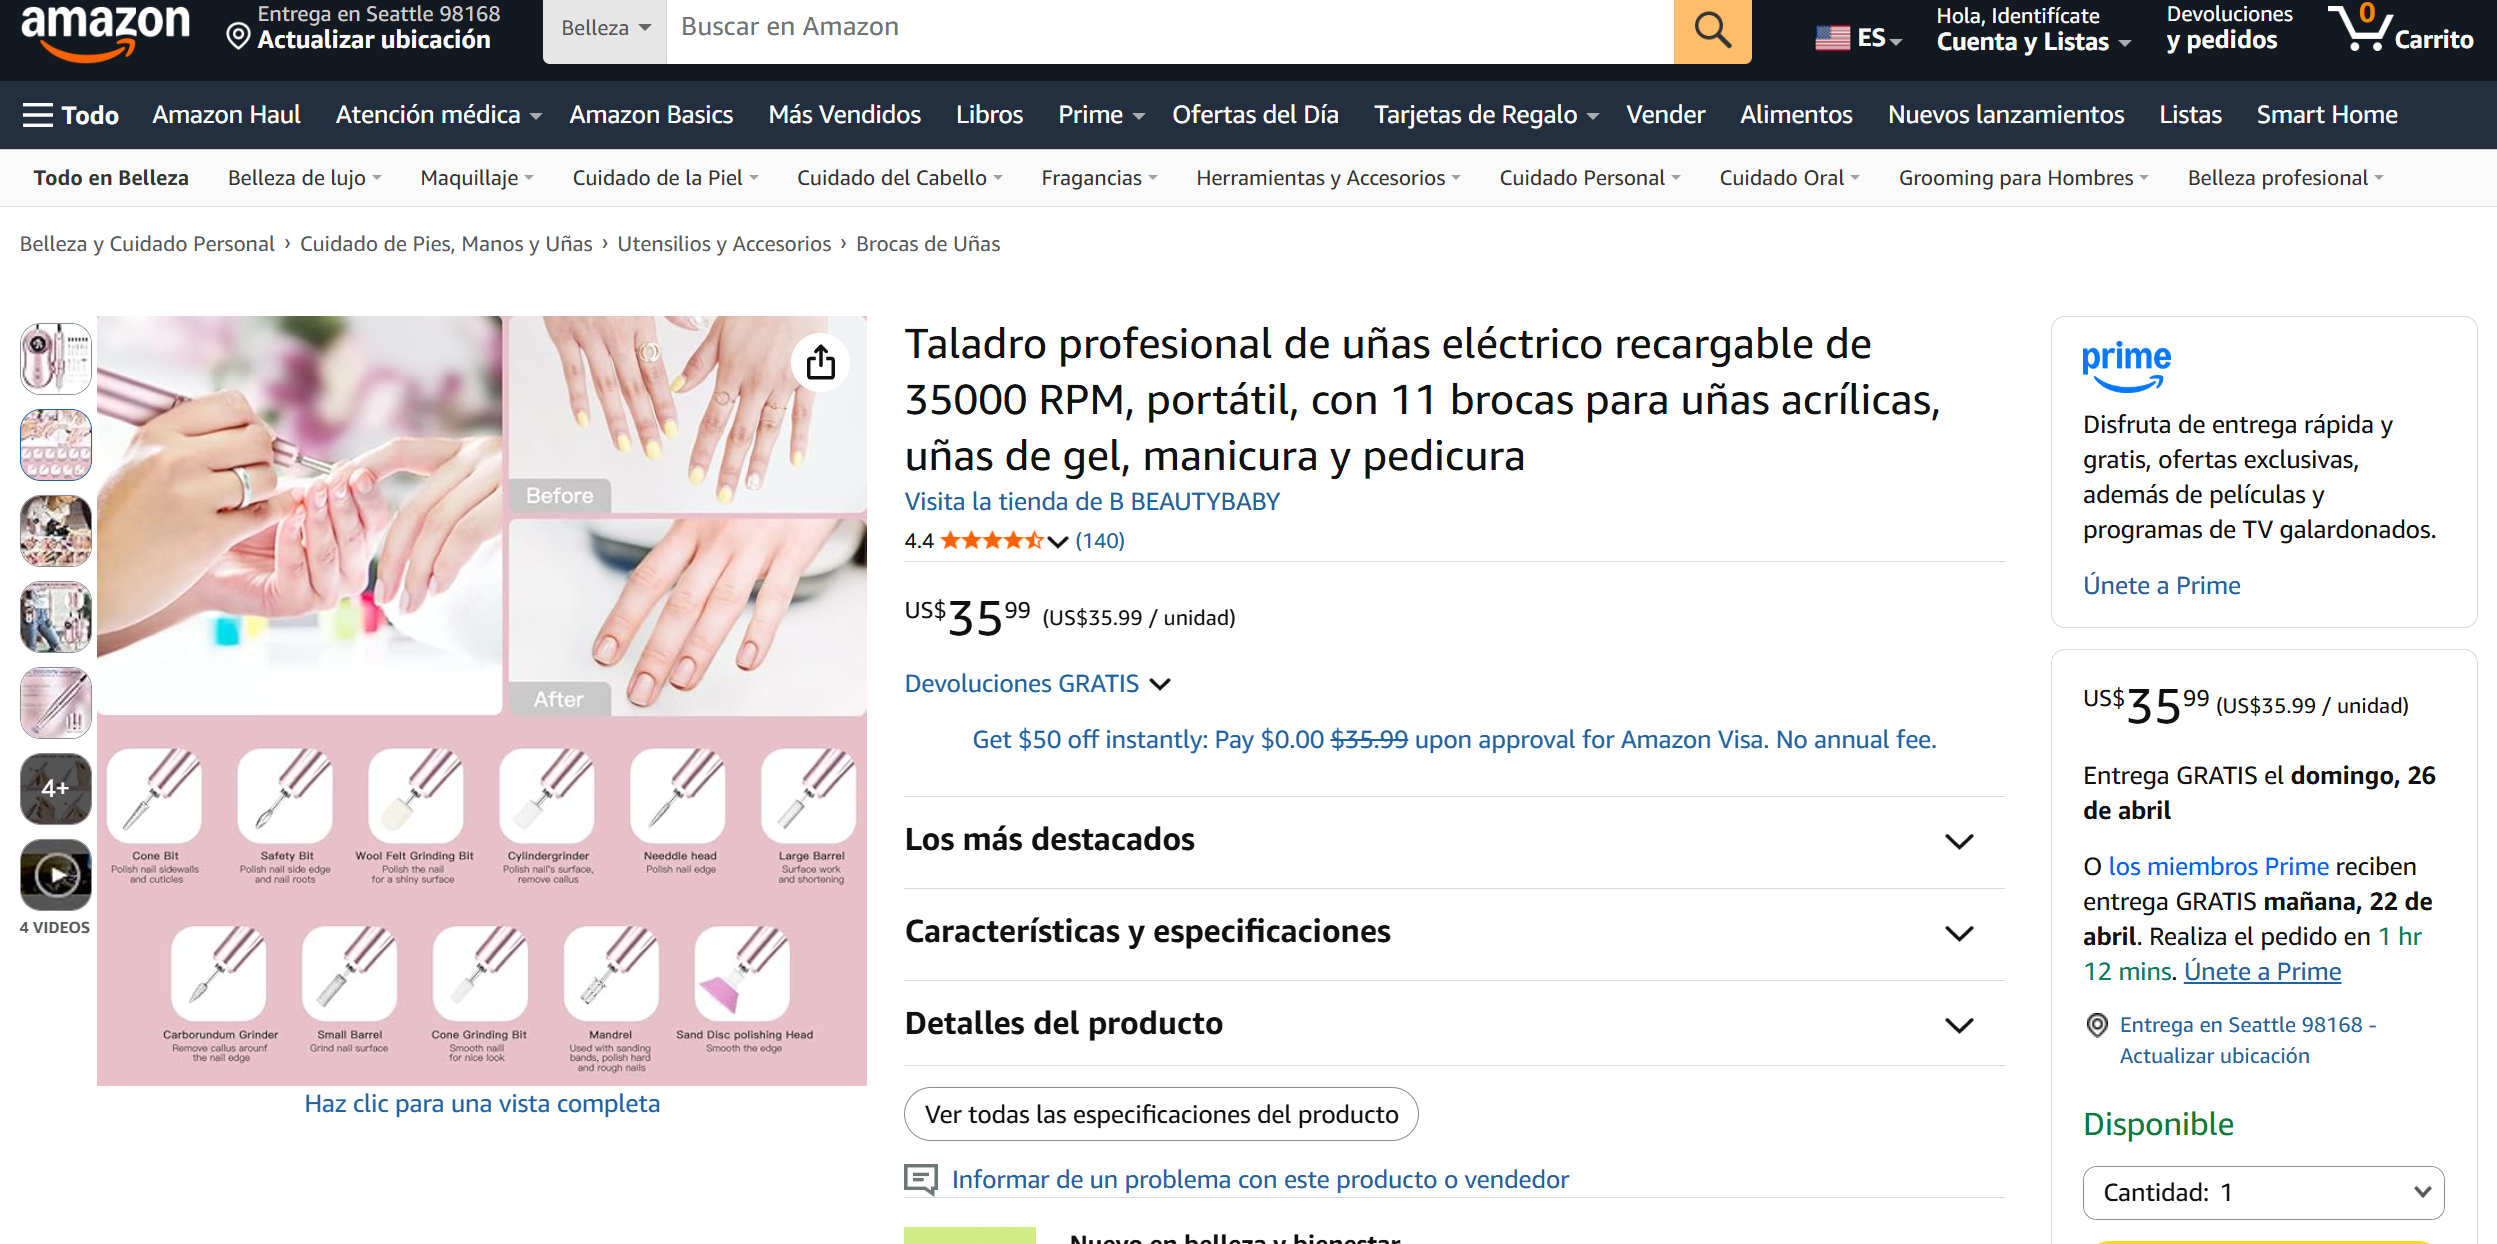Expand Características y especificaciones section

[1439, 932]
